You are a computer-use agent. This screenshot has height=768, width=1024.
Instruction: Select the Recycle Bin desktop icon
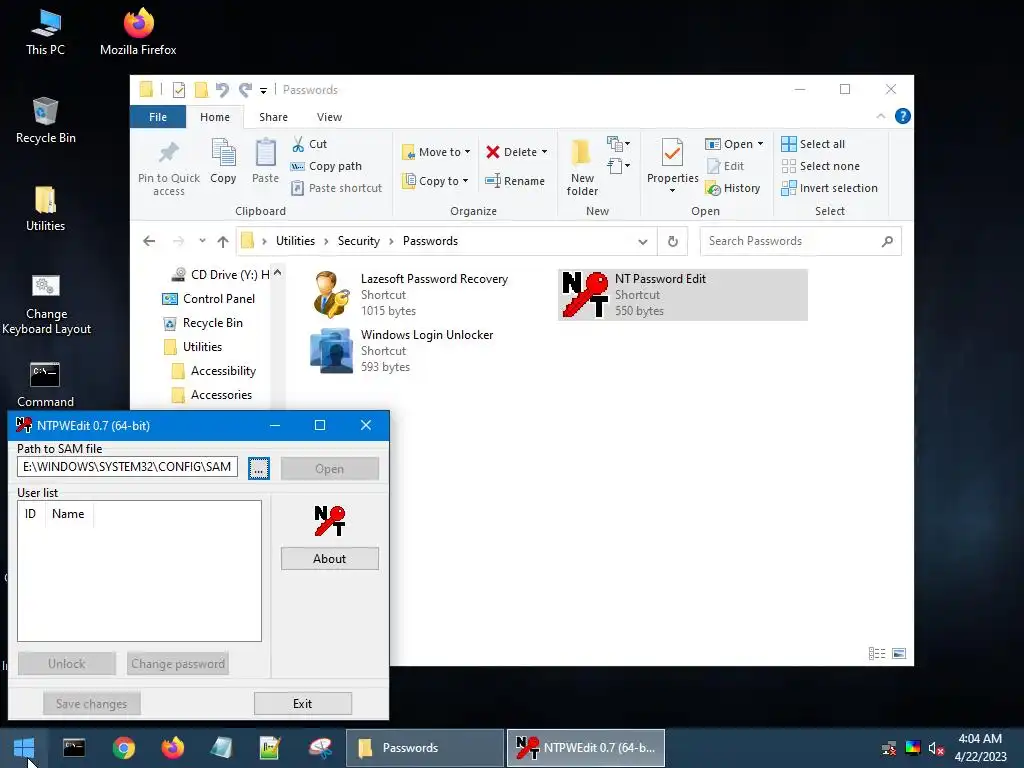point(45,120)
